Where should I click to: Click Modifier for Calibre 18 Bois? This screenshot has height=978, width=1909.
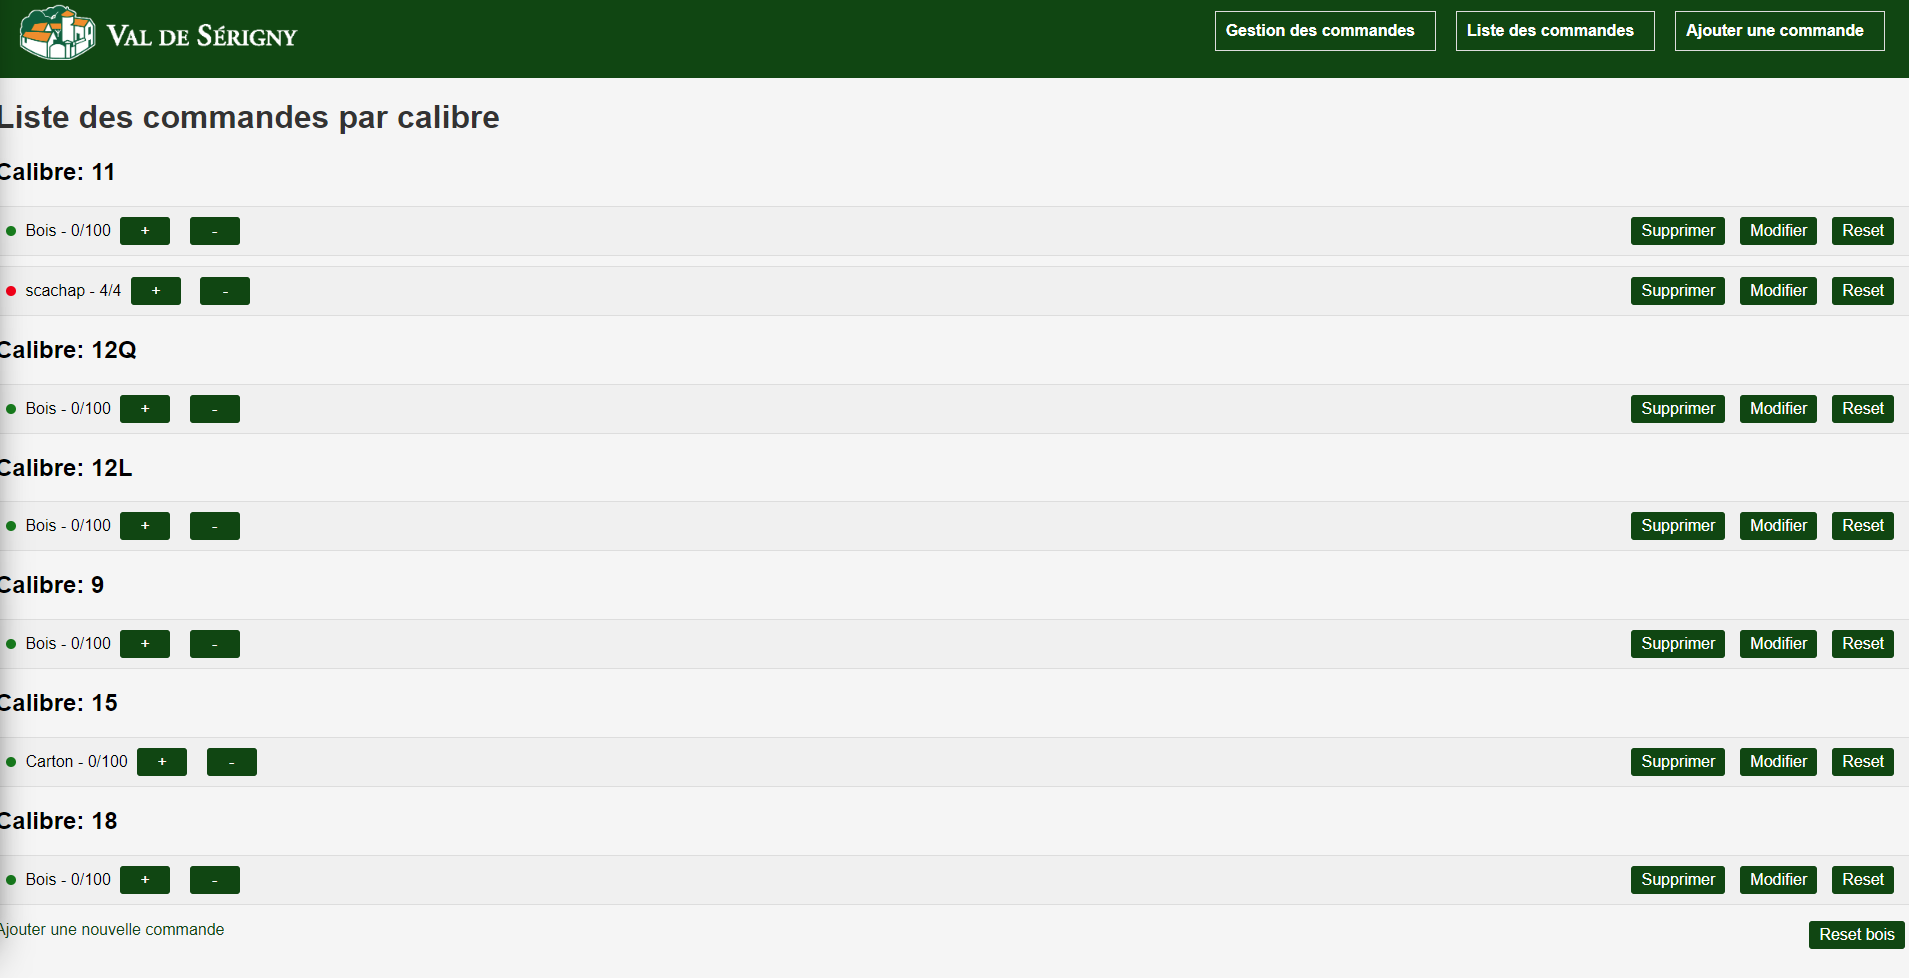tap(1777, 880)
